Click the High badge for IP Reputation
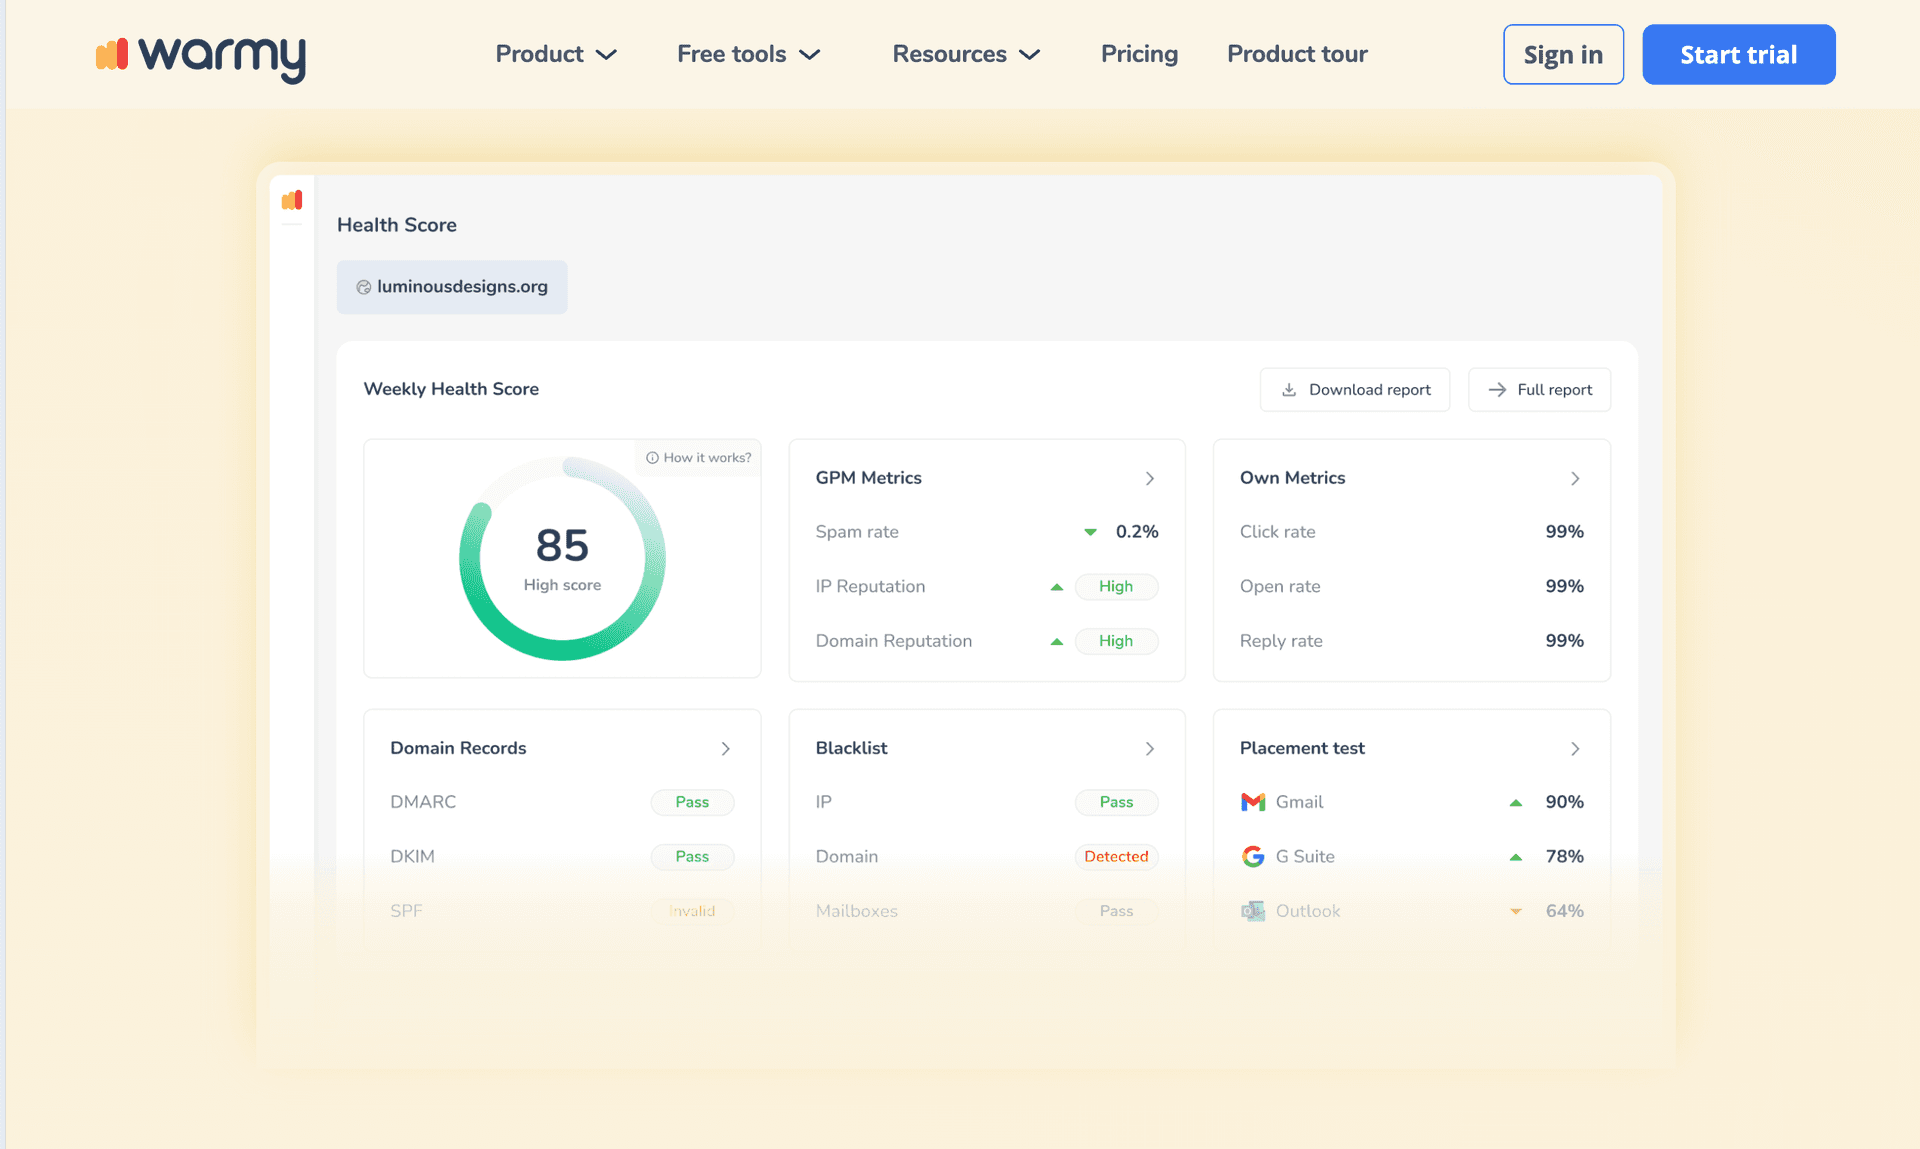Screen dimensions: 1920x1149 [x=1116, y=587]
